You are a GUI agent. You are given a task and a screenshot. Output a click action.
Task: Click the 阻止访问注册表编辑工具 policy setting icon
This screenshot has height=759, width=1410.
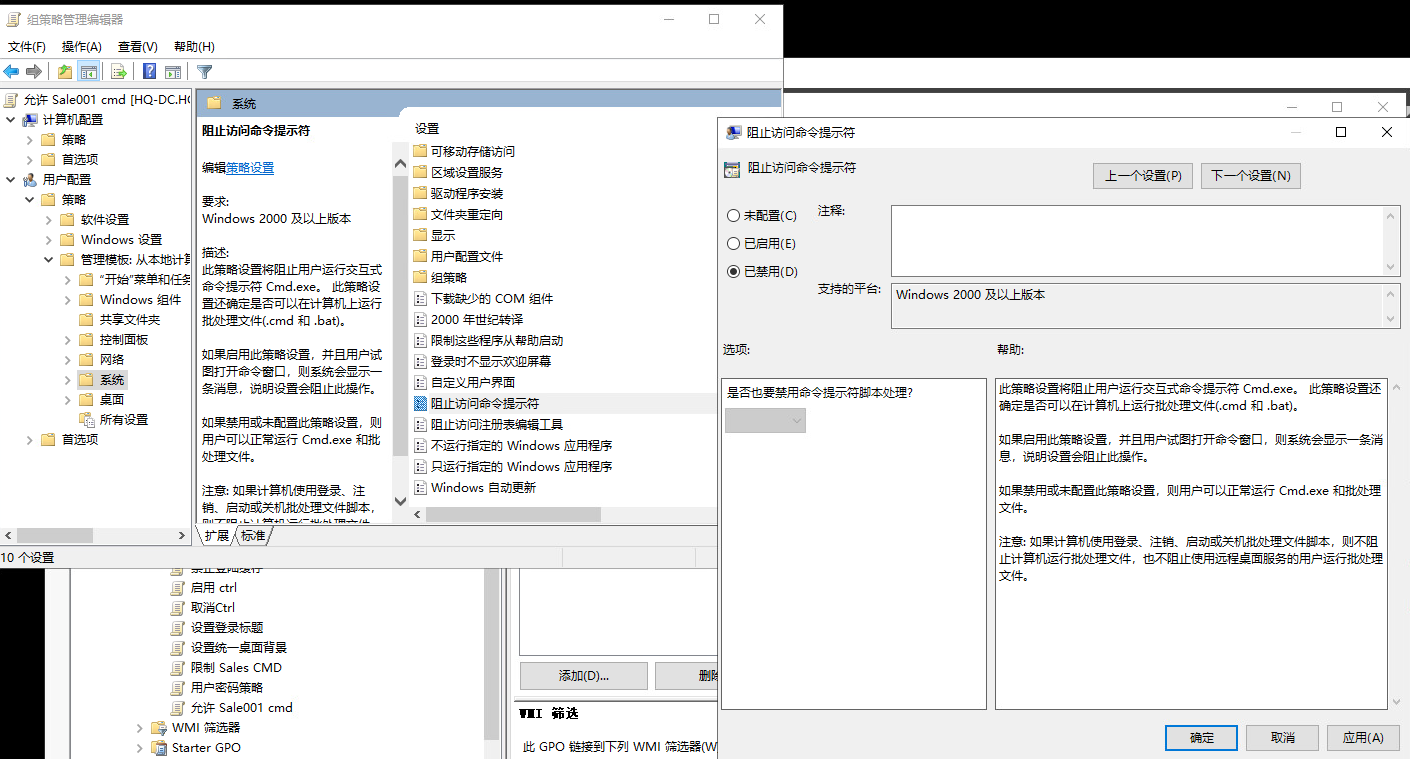click(420, 424)
